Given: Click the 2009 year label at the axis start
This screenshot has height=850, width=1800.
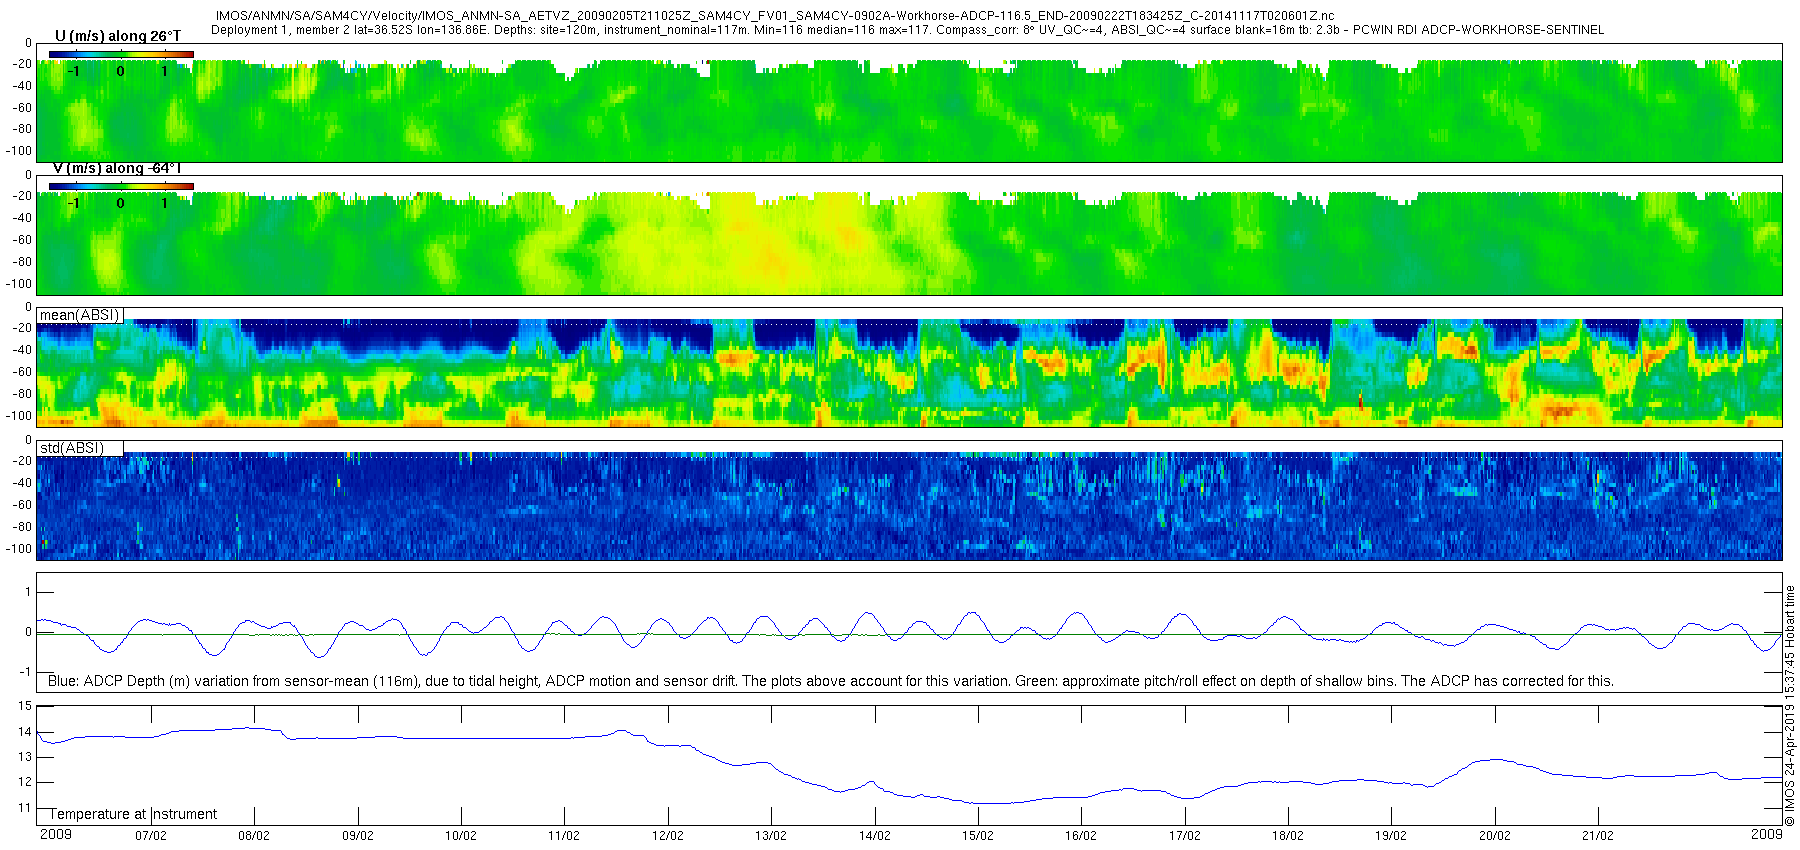Looking at the screenshot, I should click(55, 834).
